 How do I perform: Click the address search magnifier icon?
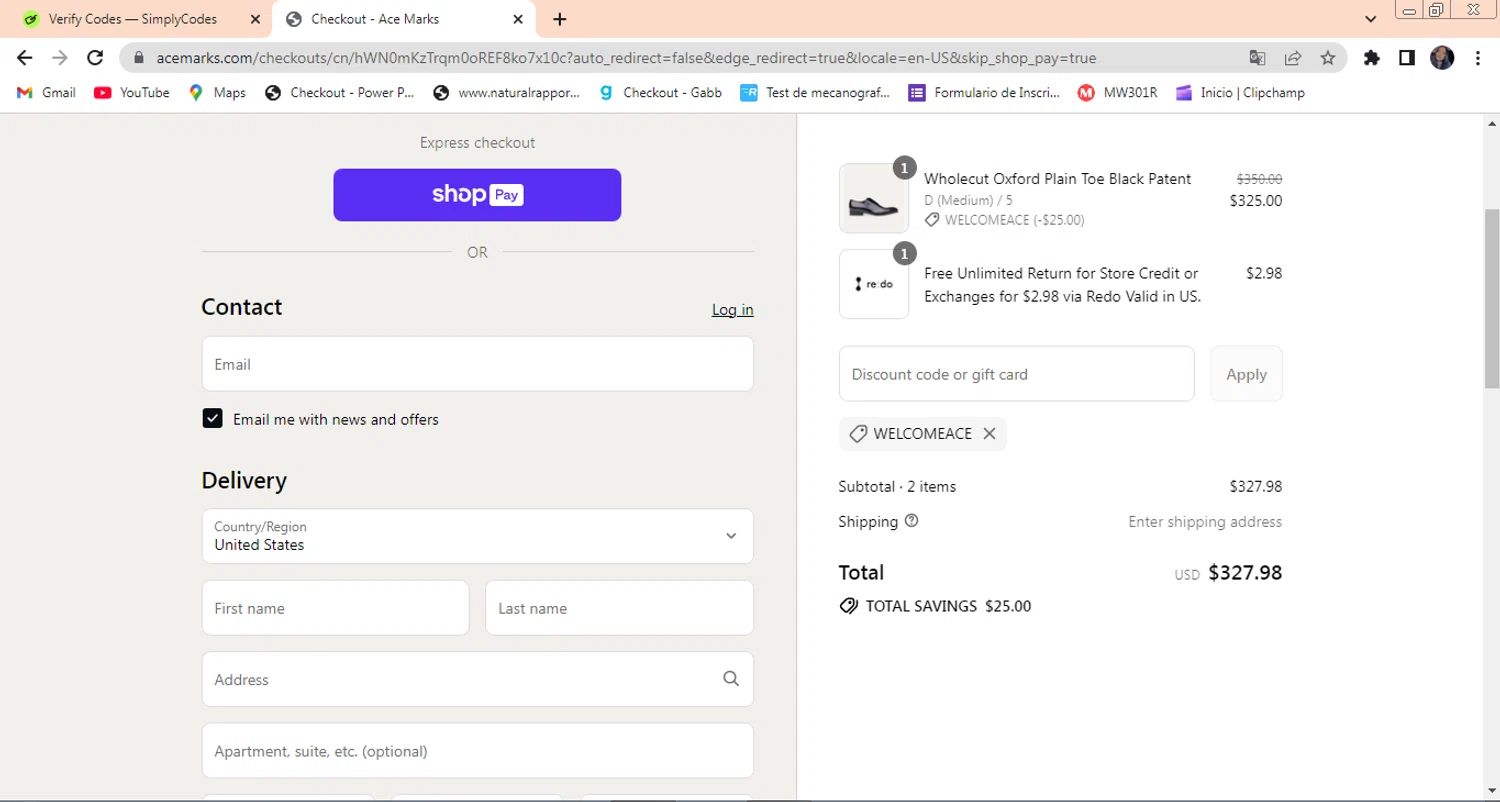(731, 679)
